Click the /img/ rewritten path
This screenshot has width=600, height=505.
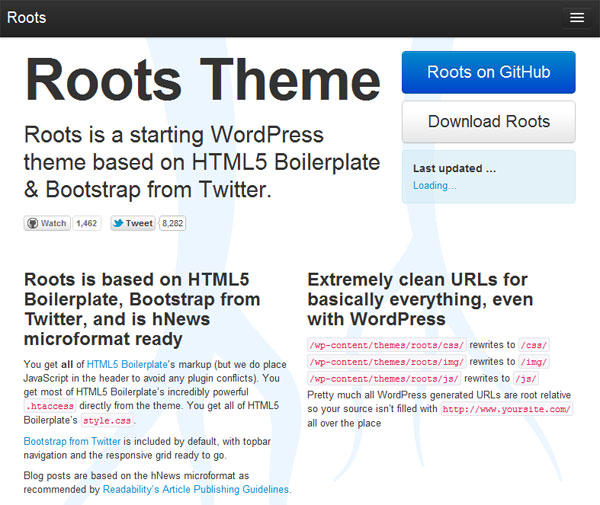tap(534, 362)
